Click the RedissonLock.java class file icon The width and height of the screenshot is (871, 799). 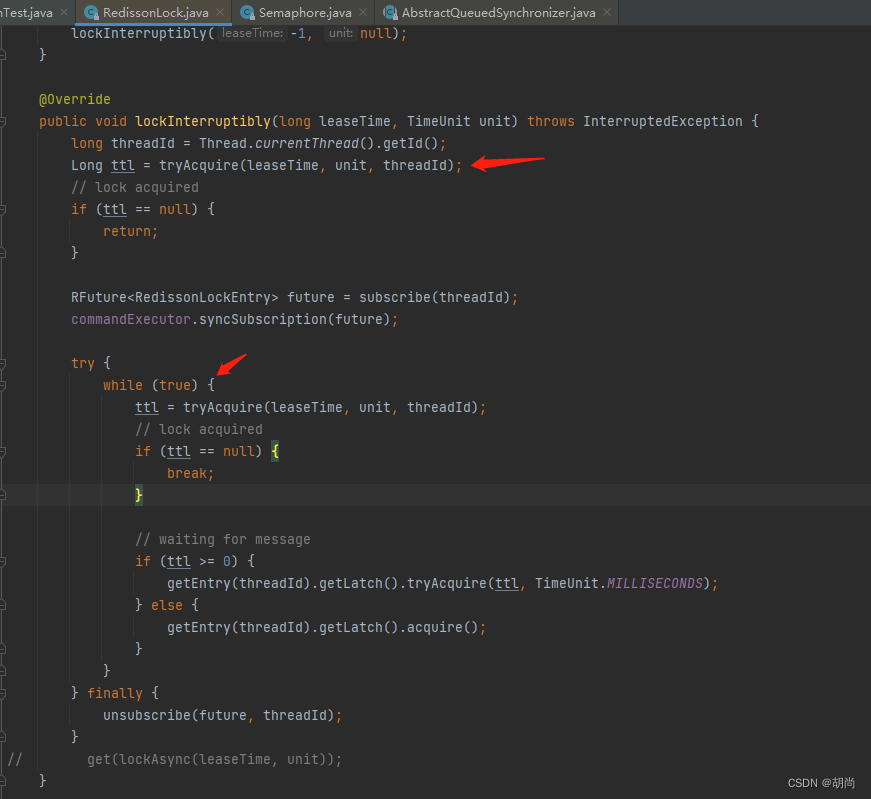[x=92, y=13]
